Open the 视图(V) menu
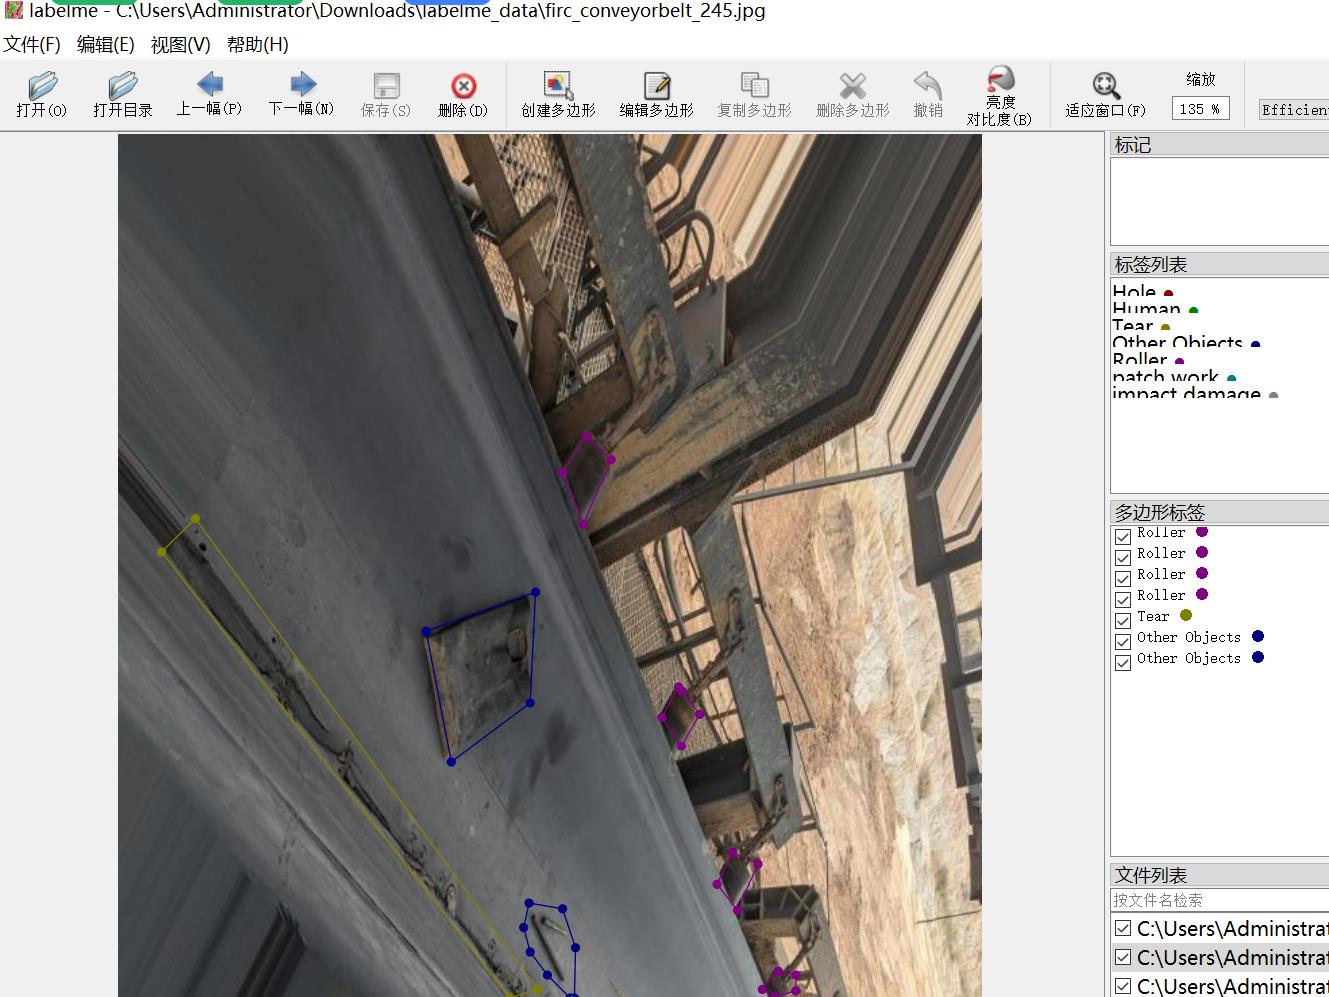This screenshot has height=997, width=1329. click(x=180, y=44)
